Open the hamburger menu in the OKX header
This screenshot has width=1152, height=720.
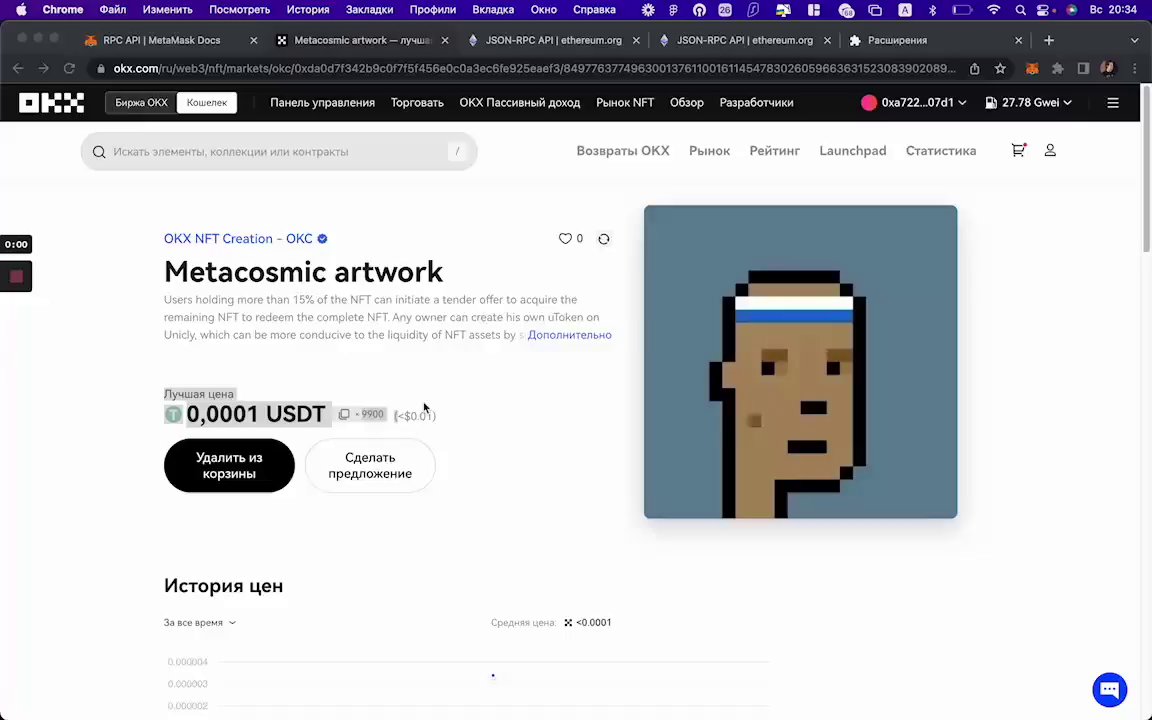point(1113,103)
